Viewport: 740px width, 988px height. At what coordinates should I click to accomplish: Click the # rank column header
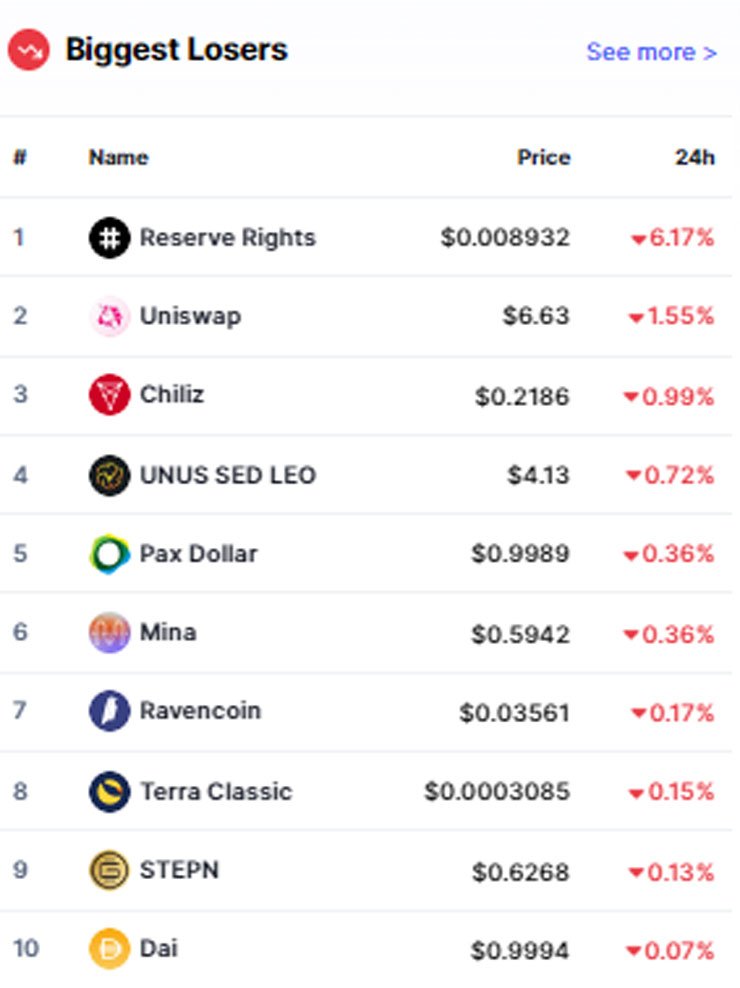coord(20,157)
